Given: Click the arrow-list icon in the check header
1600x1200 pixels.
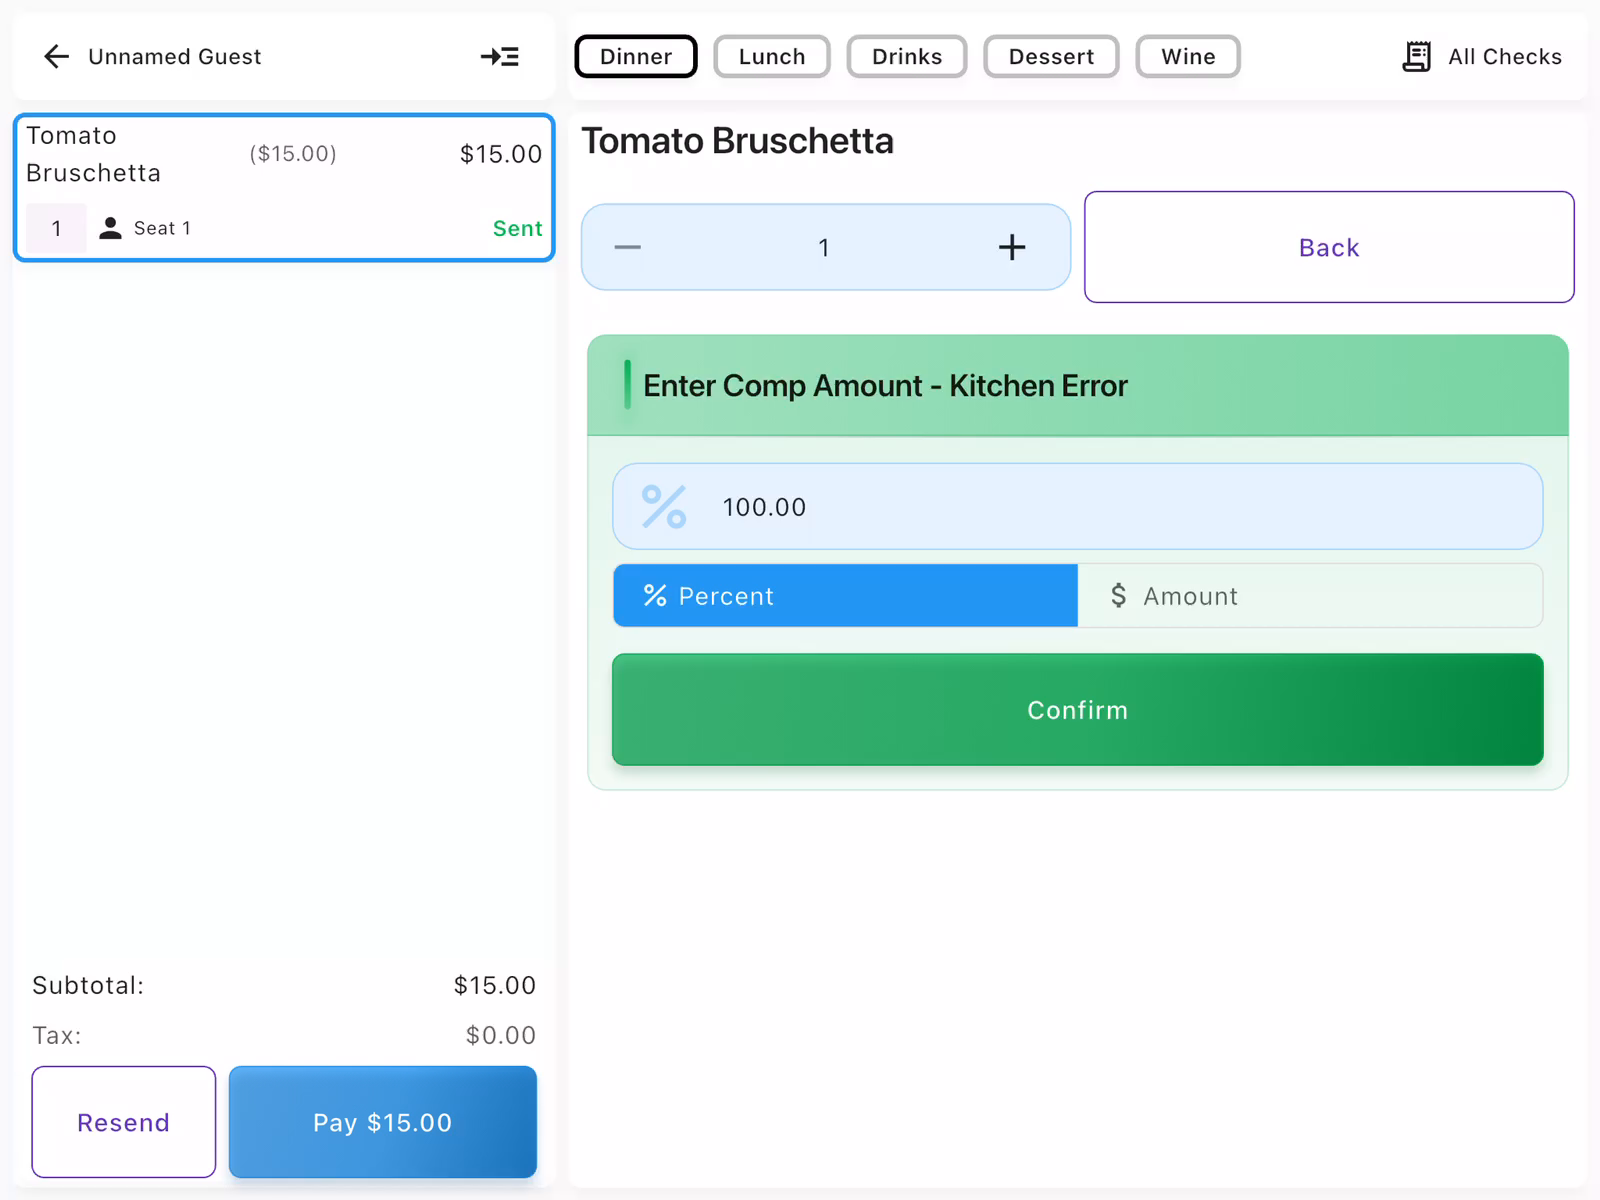Looking at the screenshot, I should 500,57.
